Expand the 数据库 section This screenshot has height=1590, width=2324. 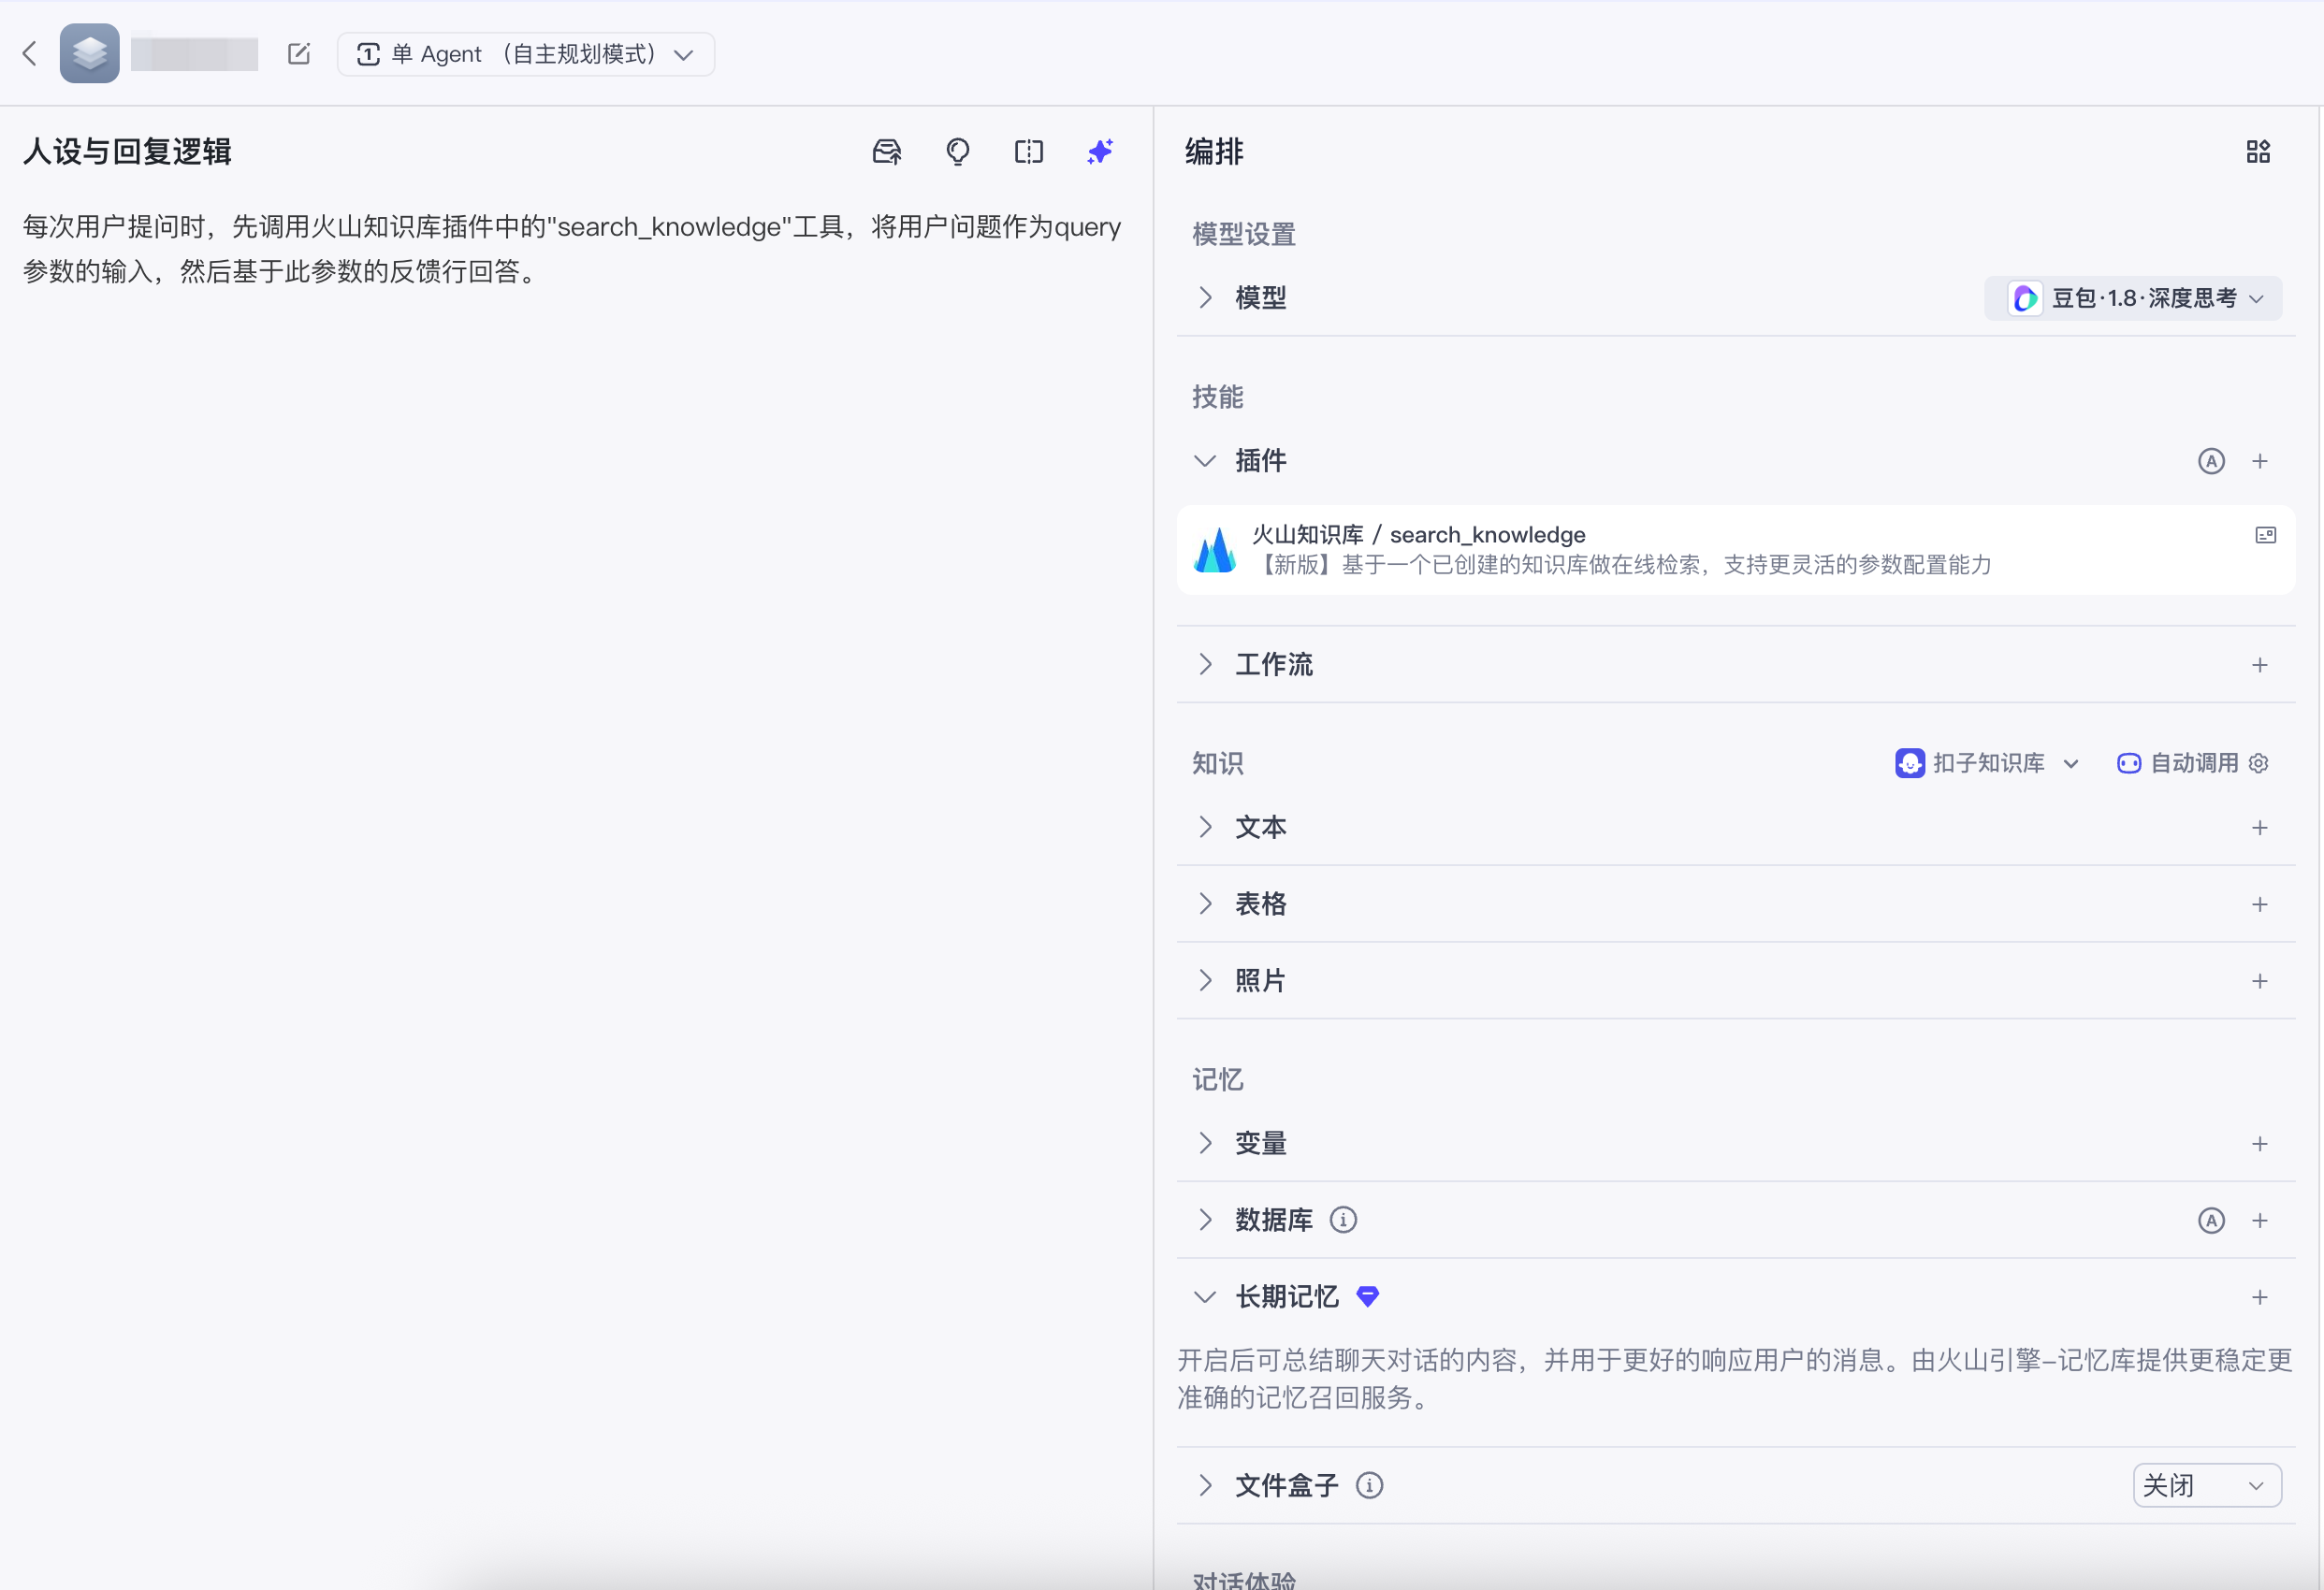(x=1206, y=1220)
